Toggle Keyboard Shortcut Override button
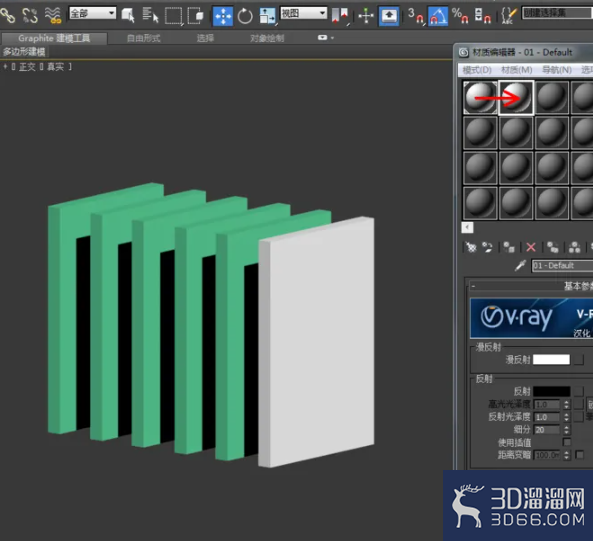The height and width of the screenshot is (541, 593). tap(389, 16)
